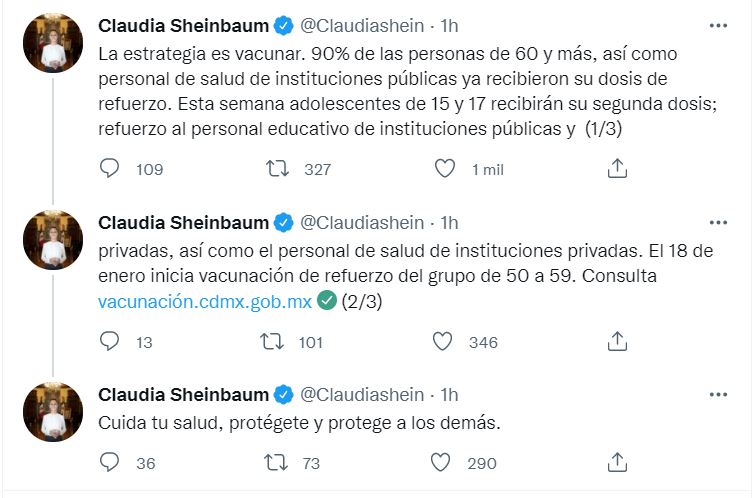This screenshot has height=498, width=755.
Task: Like the second tweet with 346 likes
Action: coord(442,342)
